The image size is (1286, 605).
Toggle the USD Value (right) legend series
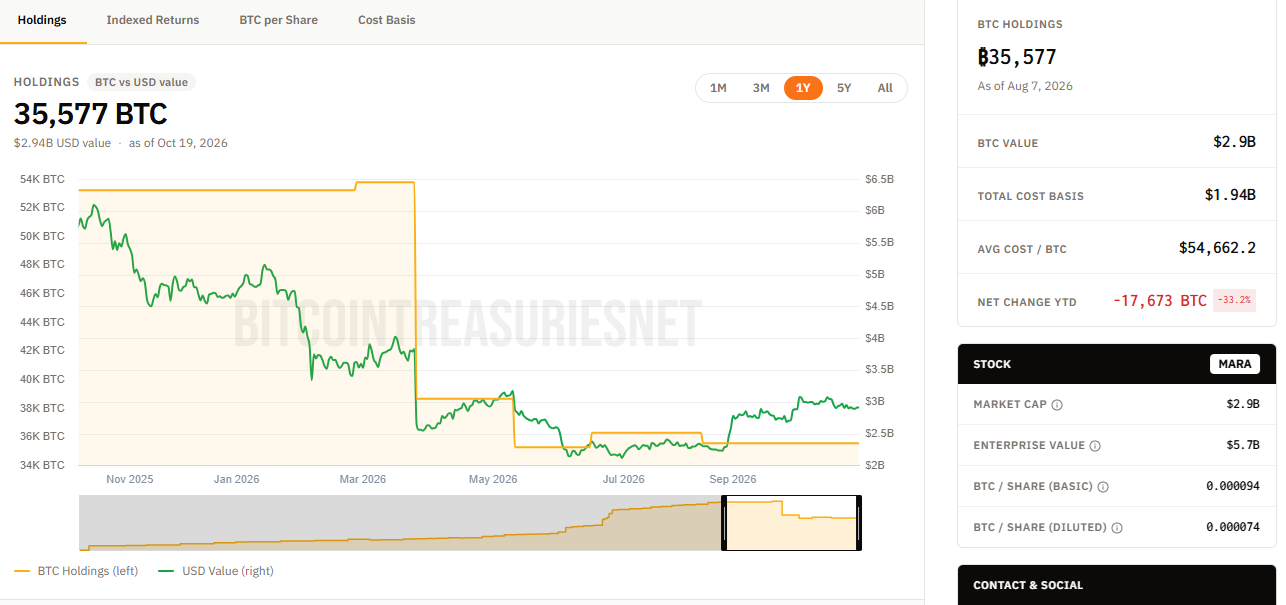(x=214, y=571)
